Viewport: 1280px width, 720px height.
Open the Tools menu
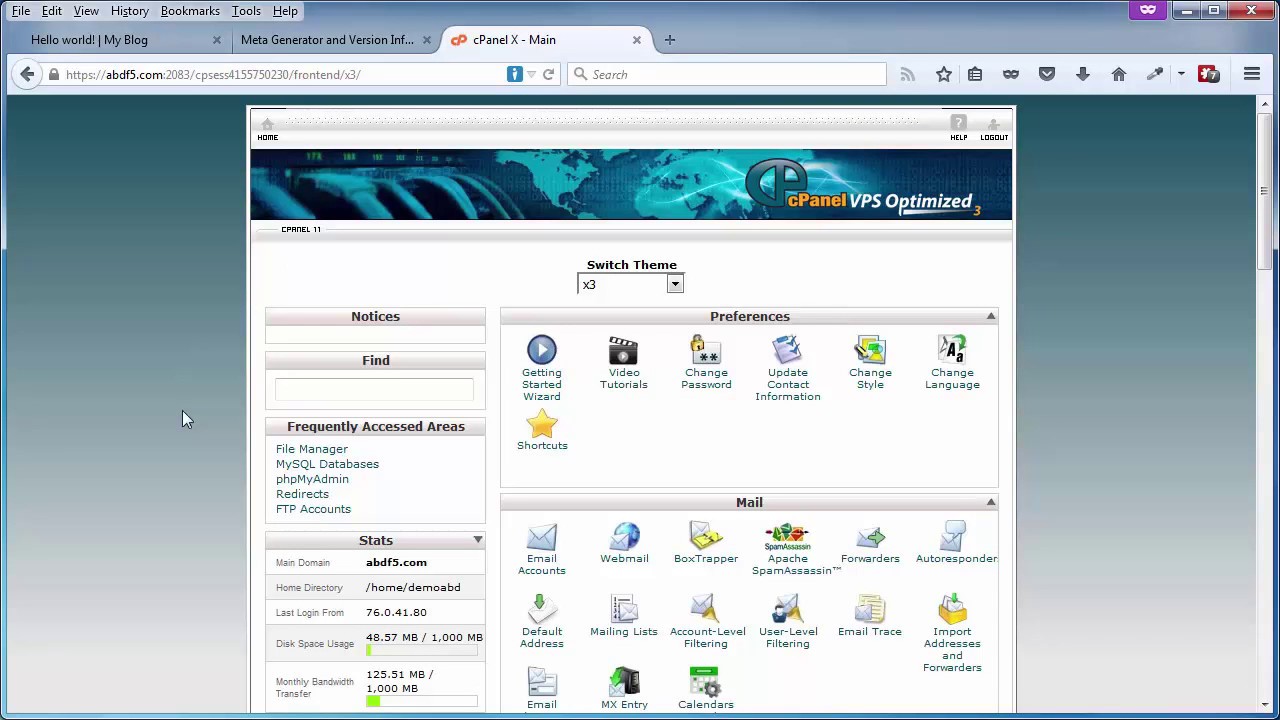[x=246, y=11]
